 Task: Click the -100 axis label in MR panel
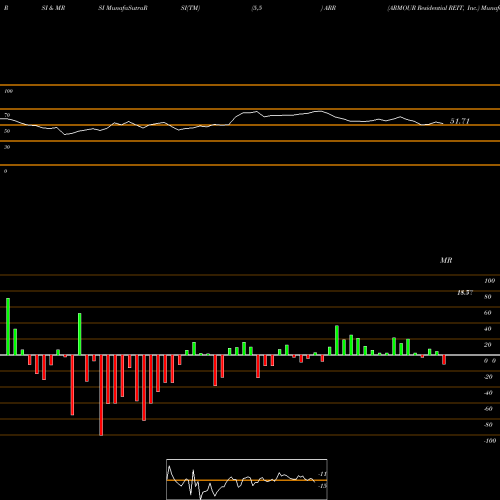(x=489, y=441)
